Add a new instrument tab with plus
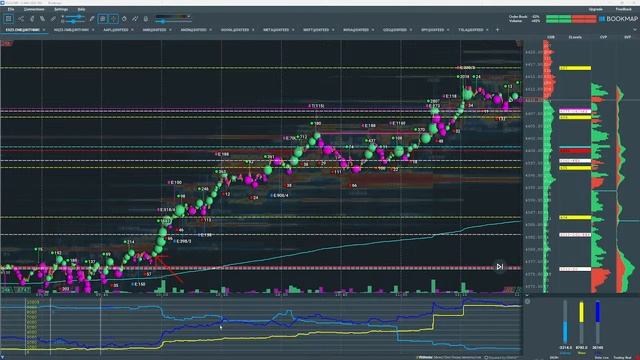 497,30
